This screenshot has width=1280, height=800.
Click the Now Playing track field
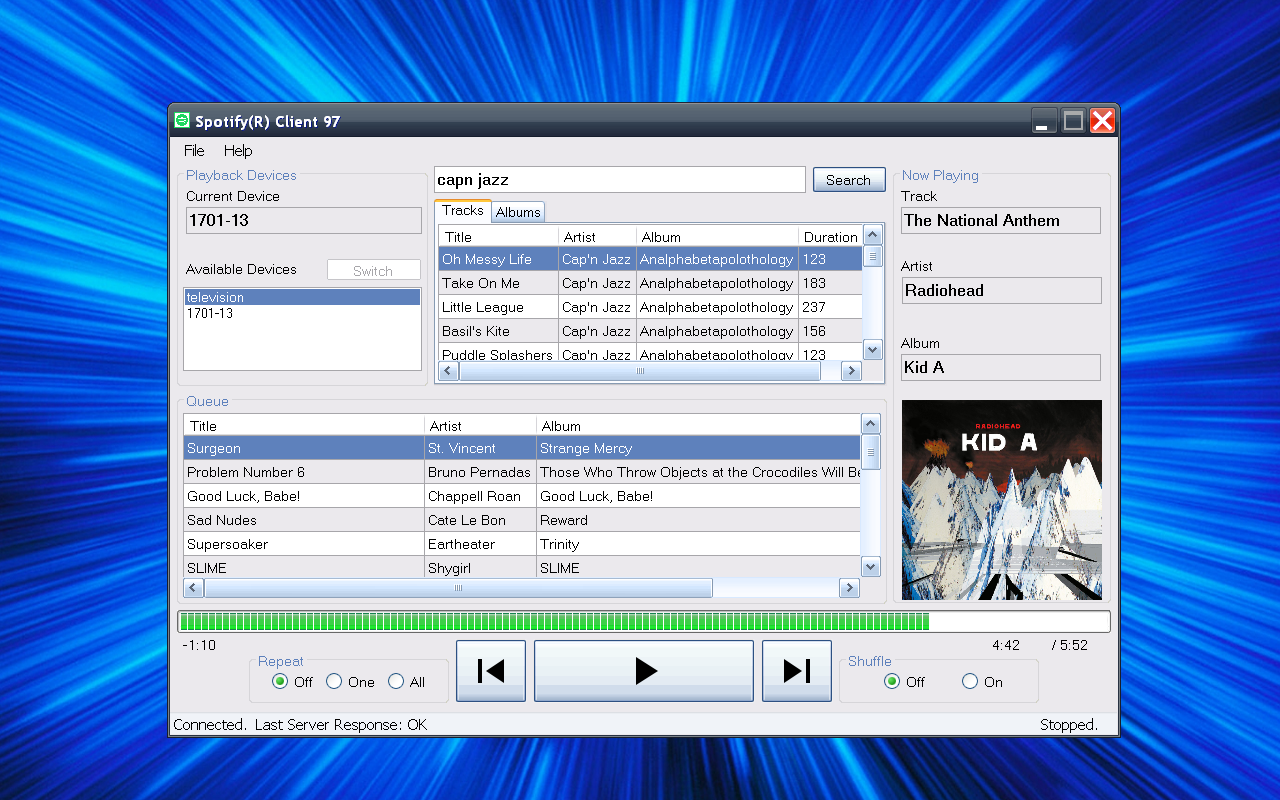click(1001, 221)
